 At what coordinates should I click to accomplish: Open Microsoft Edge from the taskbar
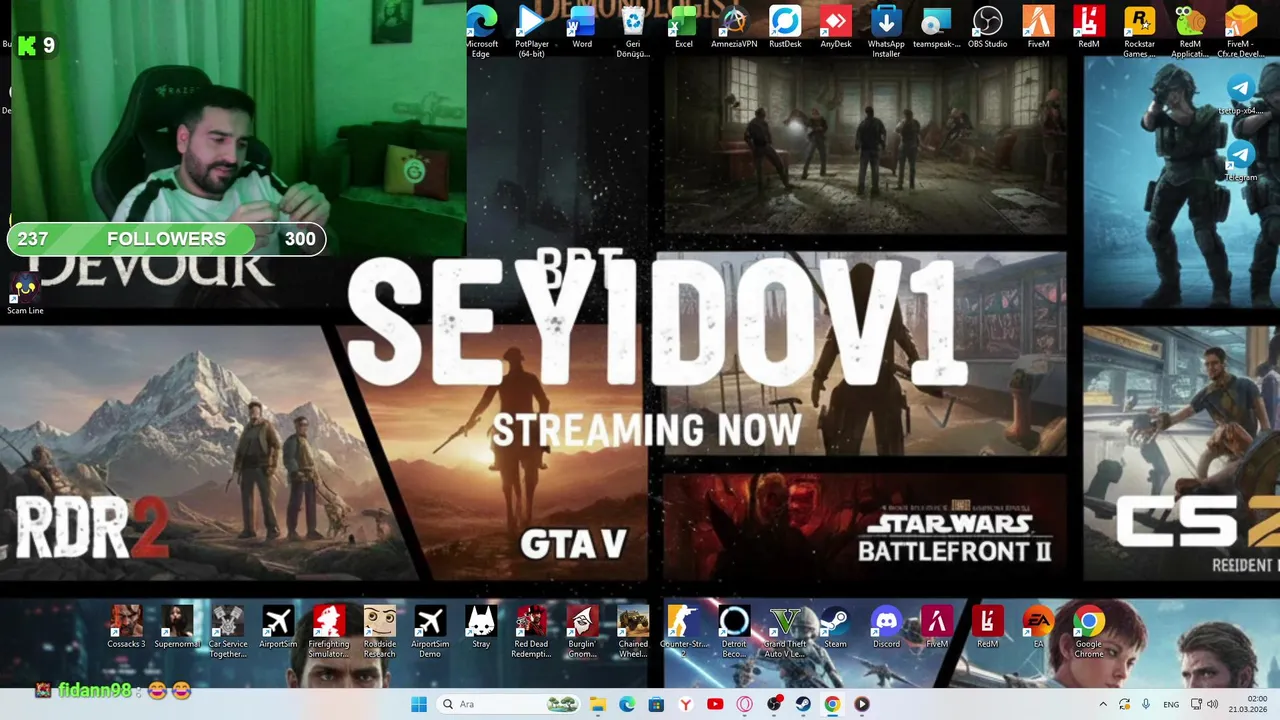tap(627, 704)
